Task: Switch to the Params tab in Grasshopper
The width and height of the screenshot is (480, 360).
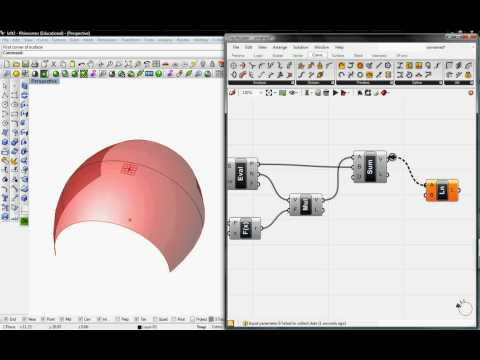Action: pyautogui.click(x=238, y=55)
